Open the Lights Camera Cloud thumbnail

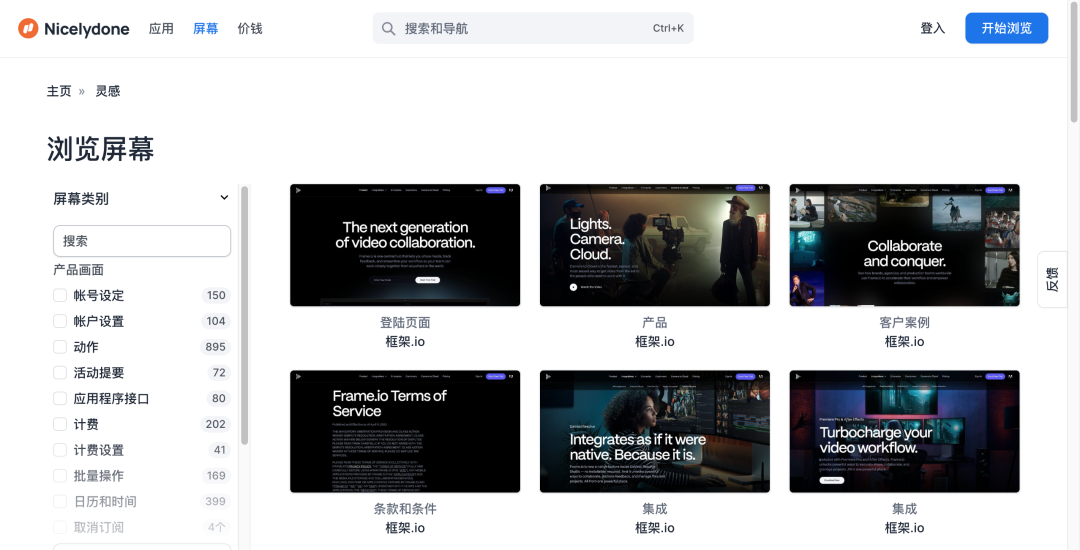point(654,245)
